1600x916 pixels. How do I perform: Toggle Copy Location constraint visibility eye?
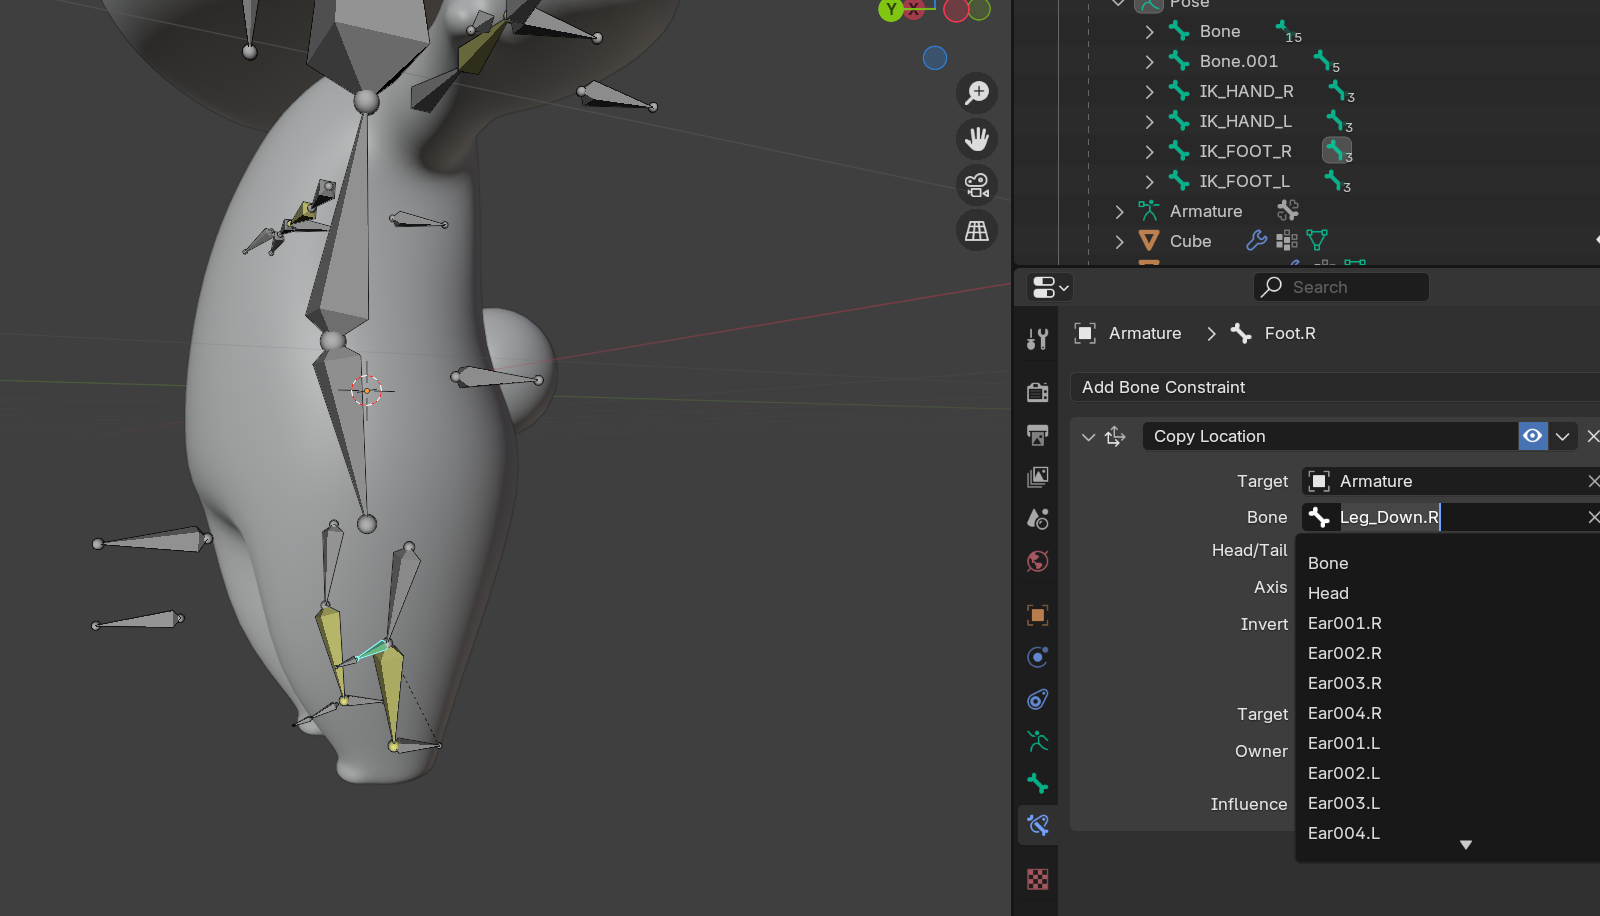click(x=1532, y=436)
